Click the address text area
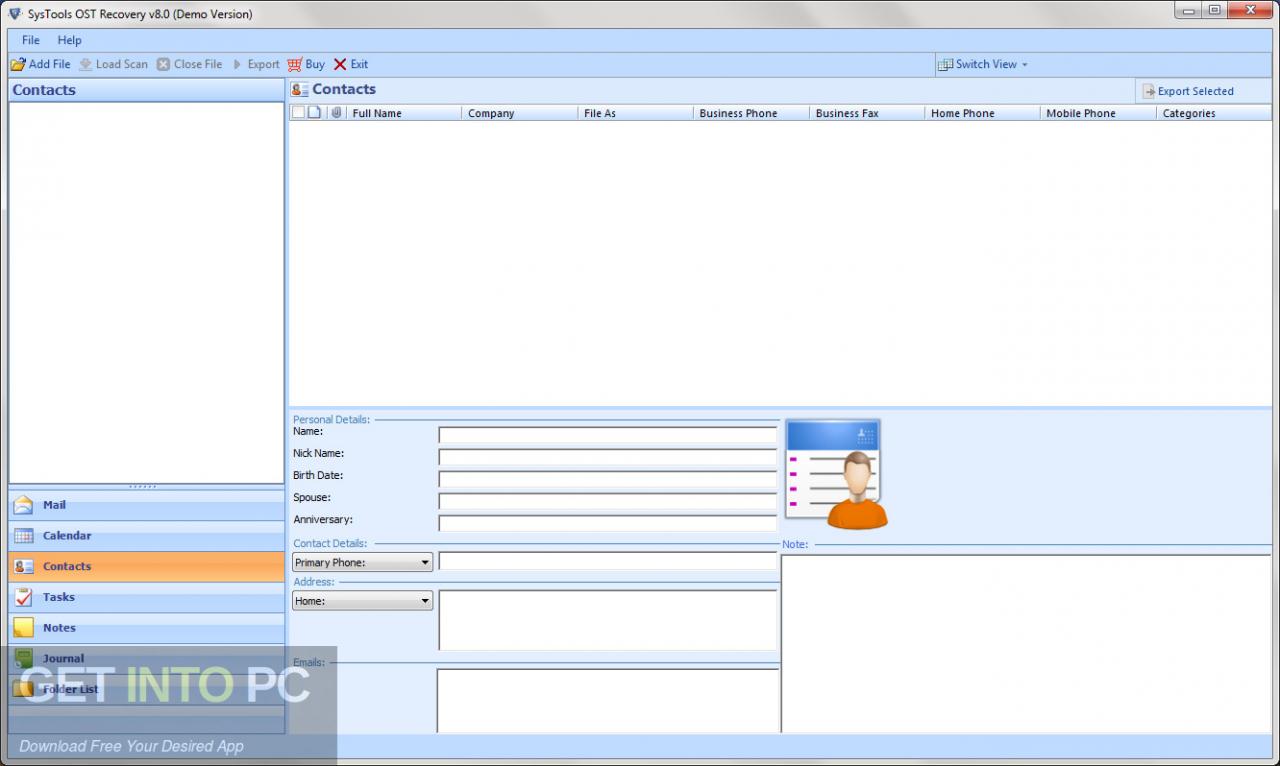Image resolution: width=1280 pixels, height=766 pixels. [608, 620]
